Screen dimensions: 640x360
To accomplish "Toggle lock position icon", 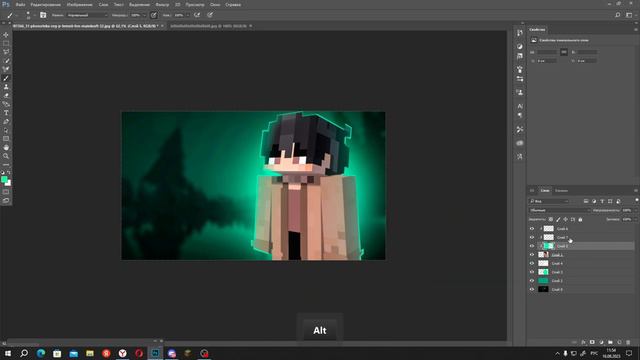I will pos(565,220).
